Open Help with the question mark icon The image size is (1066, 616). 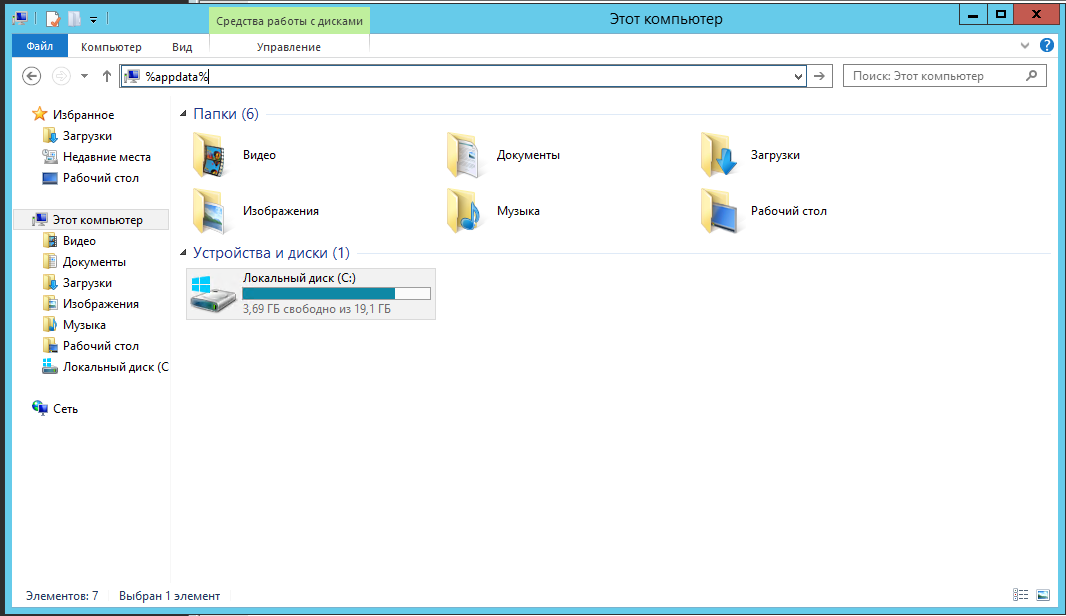1046,46
